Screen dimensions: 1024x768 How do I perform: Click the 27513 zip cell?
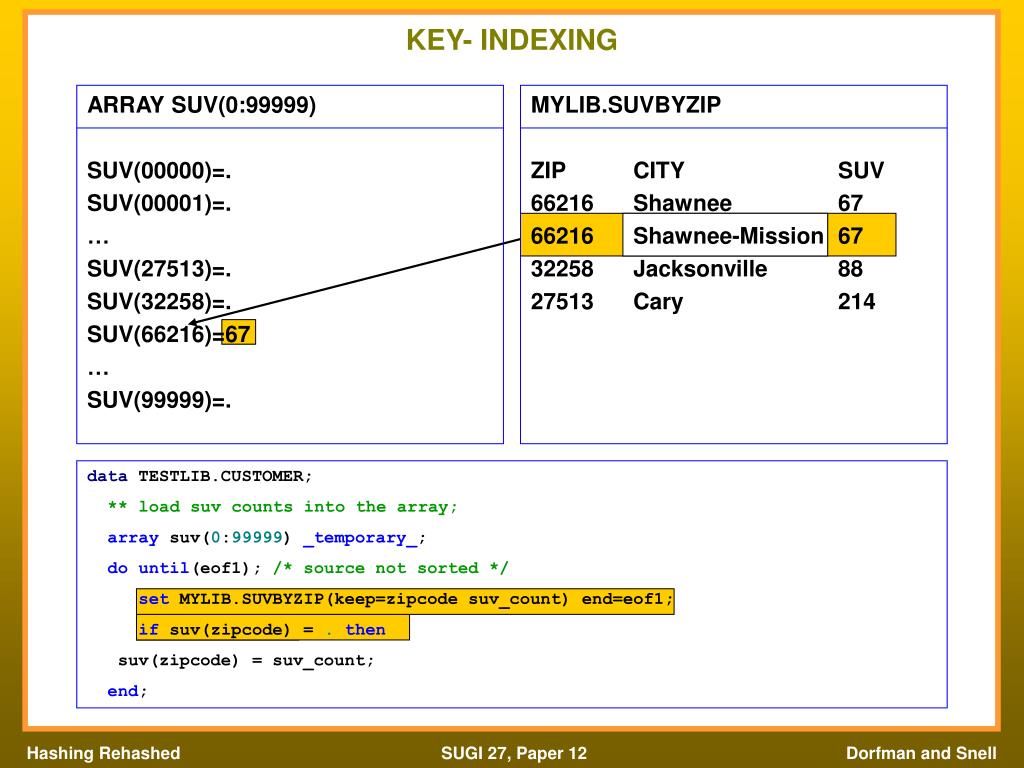562,302
